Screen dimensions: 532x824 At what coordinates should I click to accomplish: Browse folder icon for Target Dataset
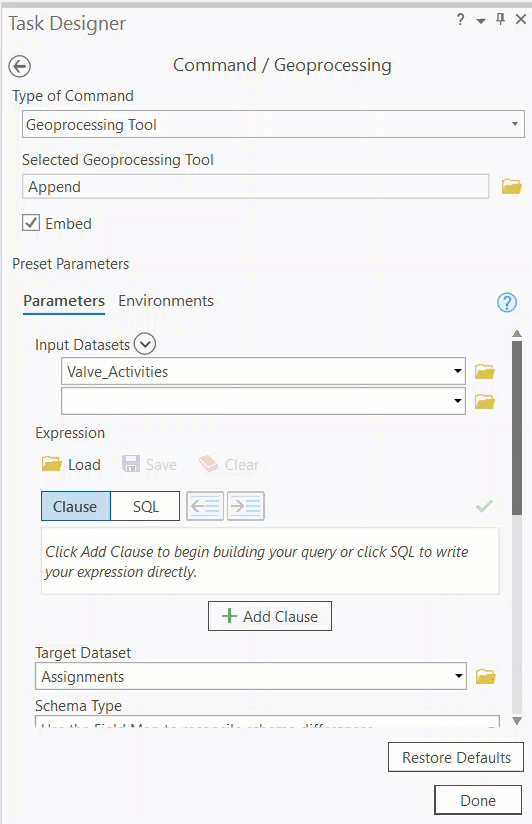point(485,676)
